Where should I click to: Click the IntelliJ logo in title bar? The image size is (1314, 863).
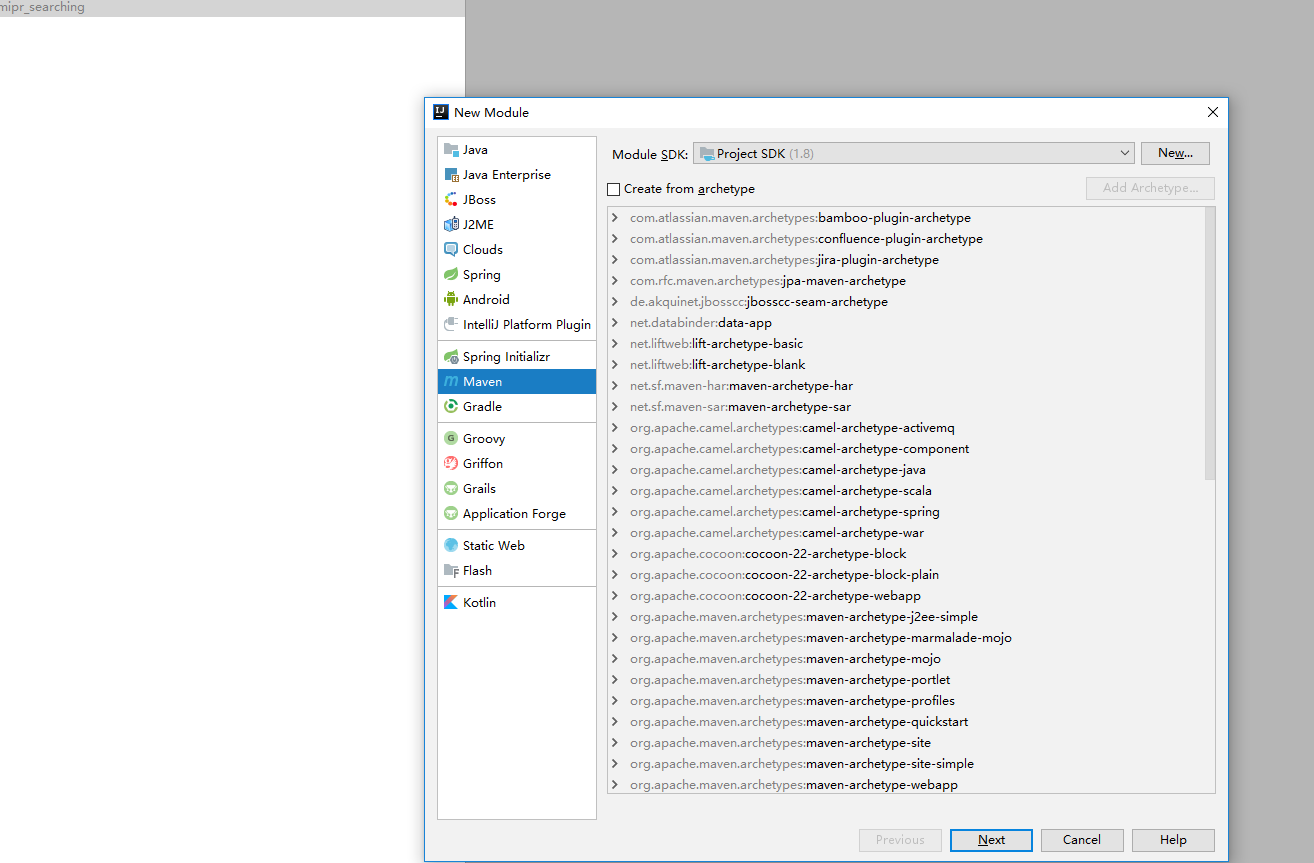440,112
